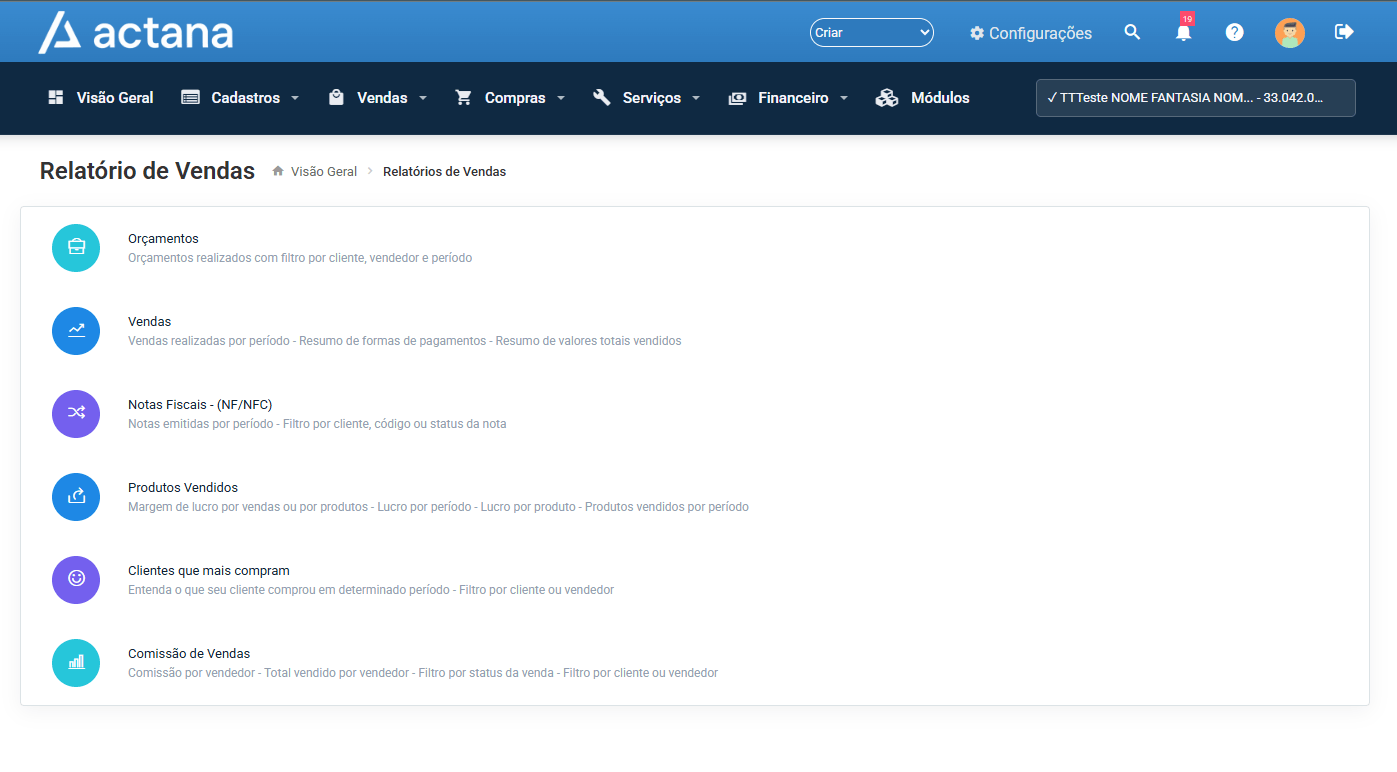Click description 'Comissão por vendedor - Total vendido'
Viewport: 1397px width, 772px height.
(x=423, y=673)
